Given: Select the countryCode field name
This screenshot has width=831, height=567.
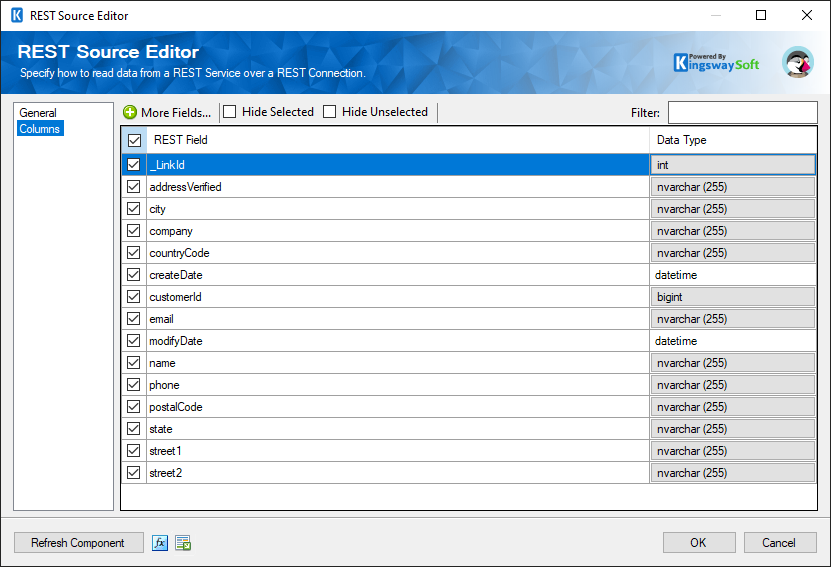Looking at the screenshot, I should coord(179,253).
